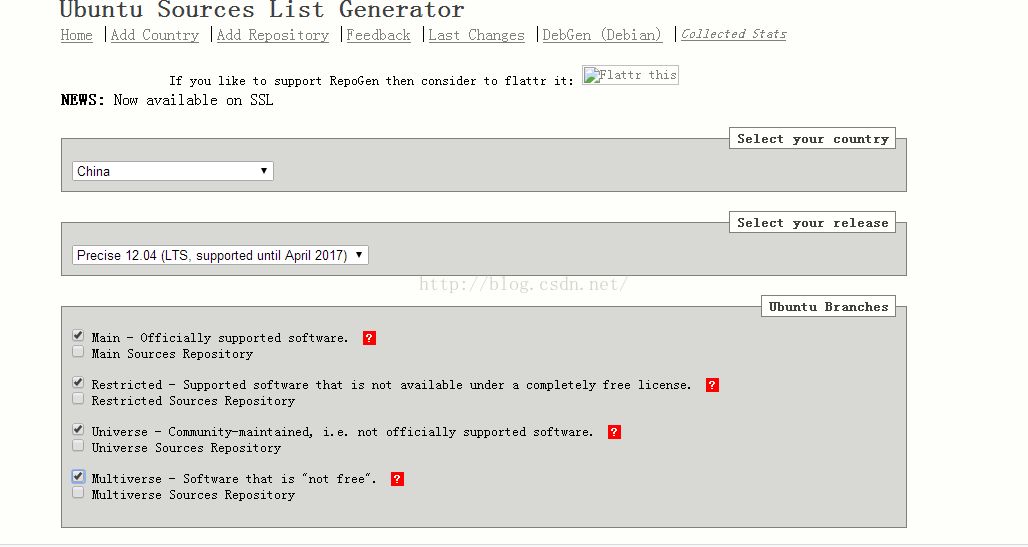This screenshot has width=1028, height=547.
Task: Click the Flattr this image button
Action: [630, 75]
